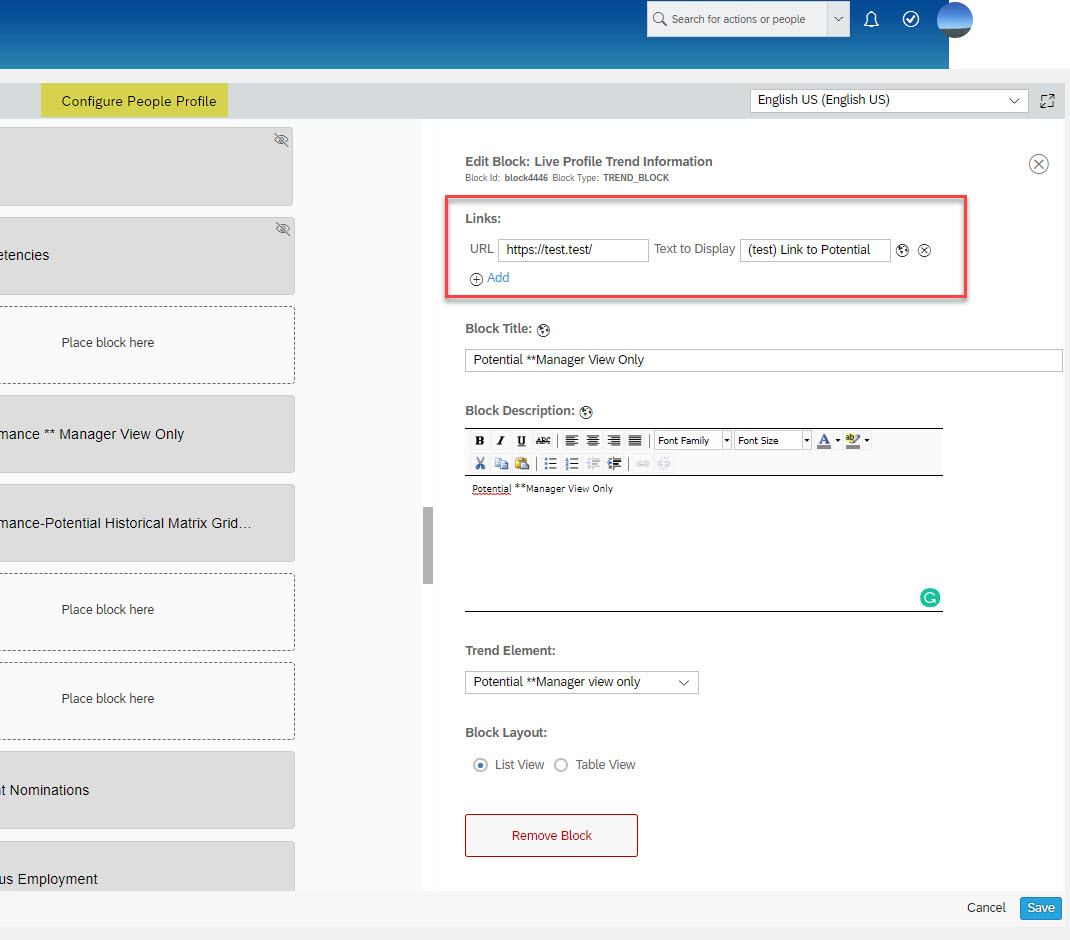This screenshot has width=1070, height=940.
Task: Open translations globe beside the link text
Action: pos(903,251)
